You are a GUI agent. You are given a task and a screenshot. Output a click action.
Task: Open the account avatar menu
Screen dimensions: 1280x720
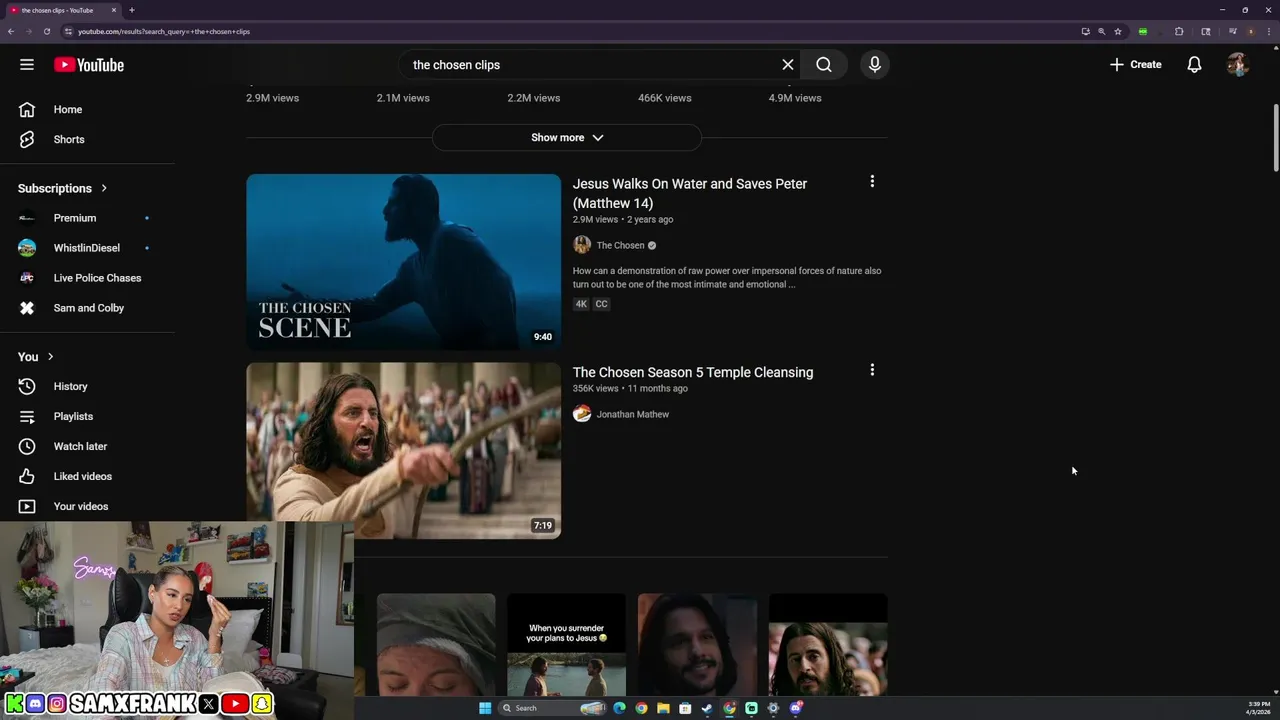point(1238,65)
